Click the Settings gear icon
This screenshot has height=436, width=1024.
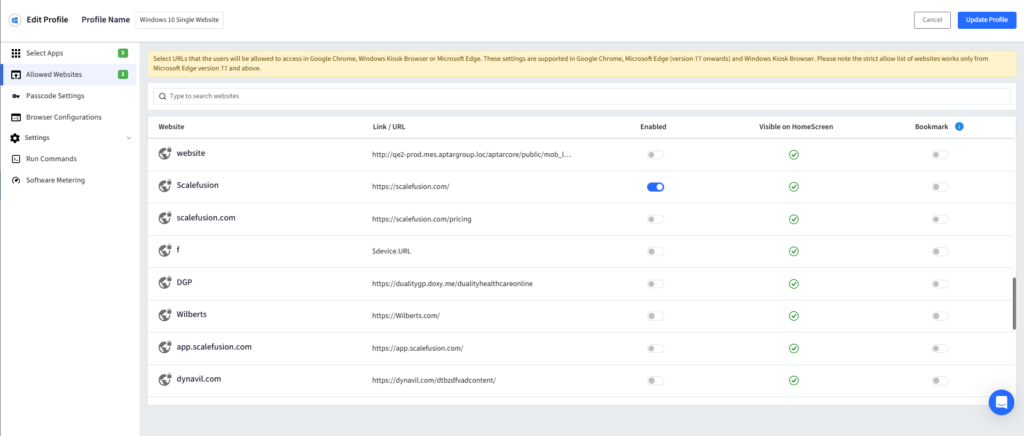[x=15, y=138]
